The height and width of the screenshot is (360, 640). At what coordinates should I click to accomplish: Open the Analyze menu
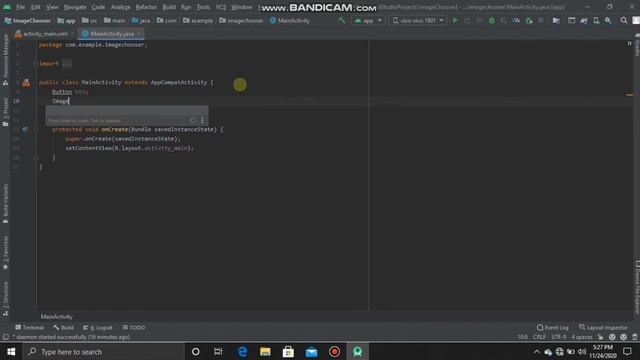click(120, 7)
